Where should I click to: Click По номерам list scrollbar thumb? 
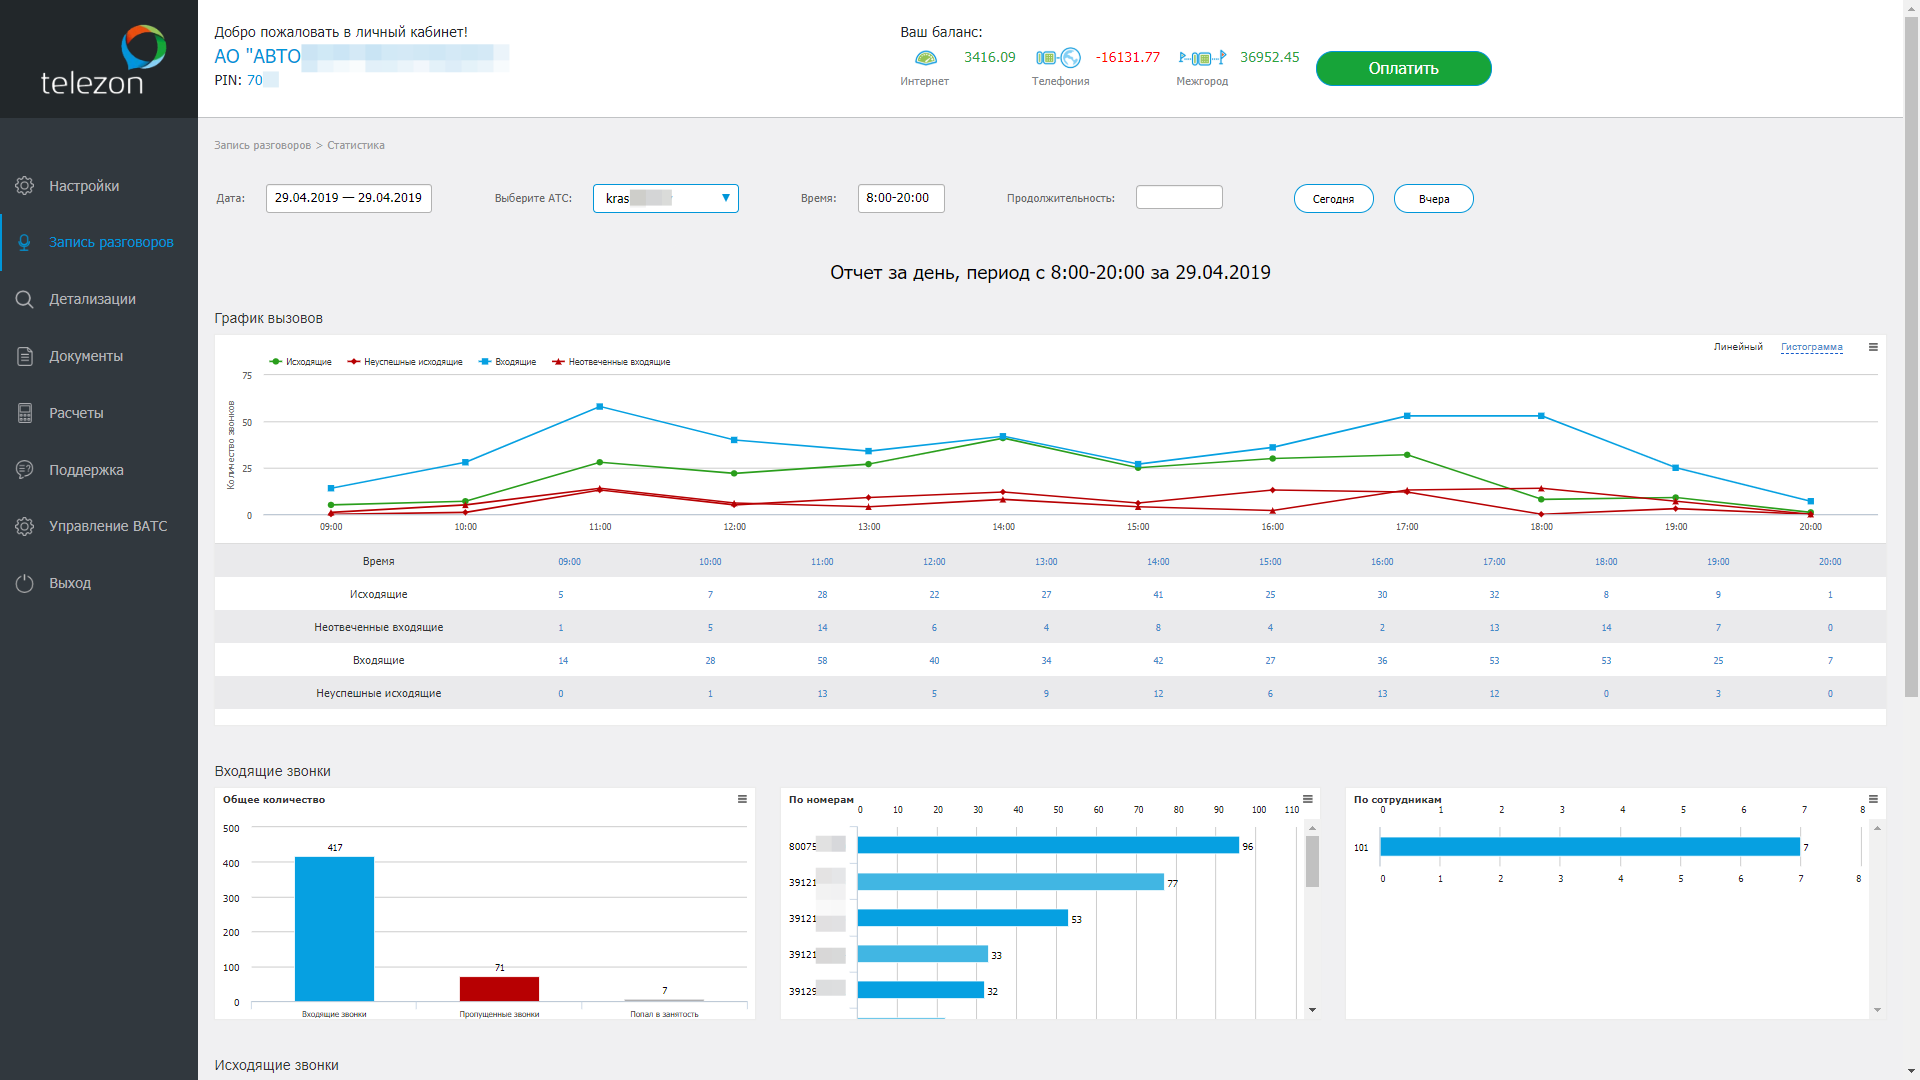pos(1312,861)
